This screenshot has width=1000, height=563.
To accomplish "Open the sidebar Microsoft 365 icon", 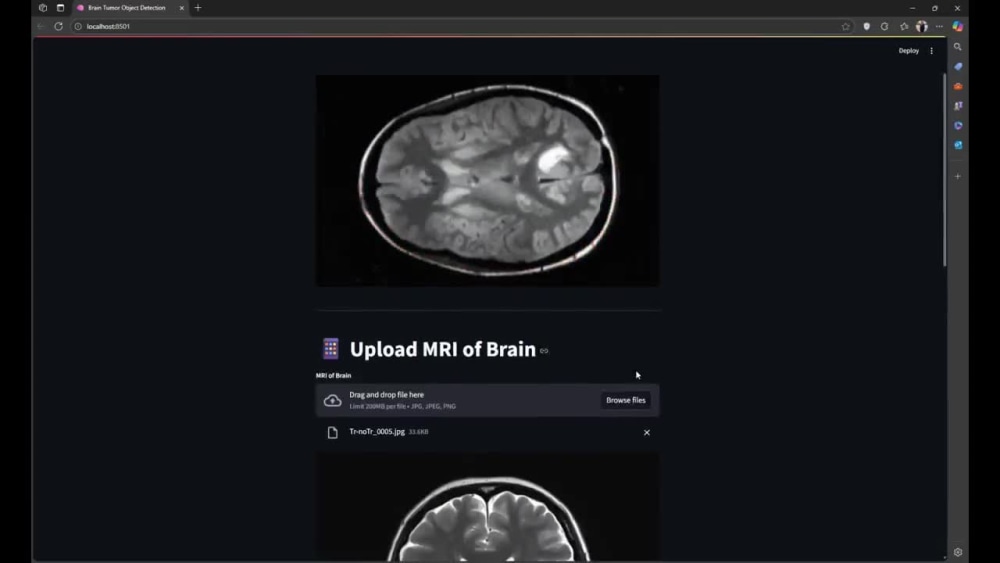I will (957, 126).
